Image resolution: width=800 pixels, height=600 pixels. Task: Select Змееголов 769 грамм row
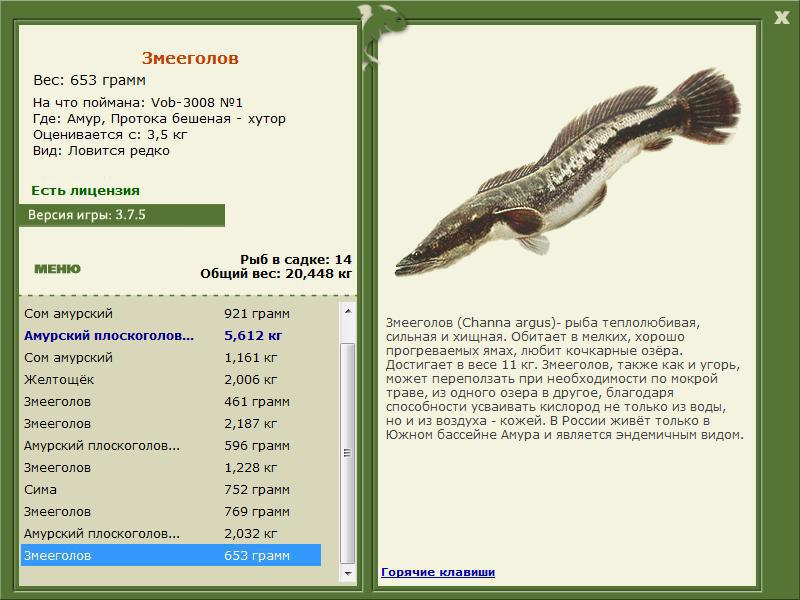coord(171,511)
